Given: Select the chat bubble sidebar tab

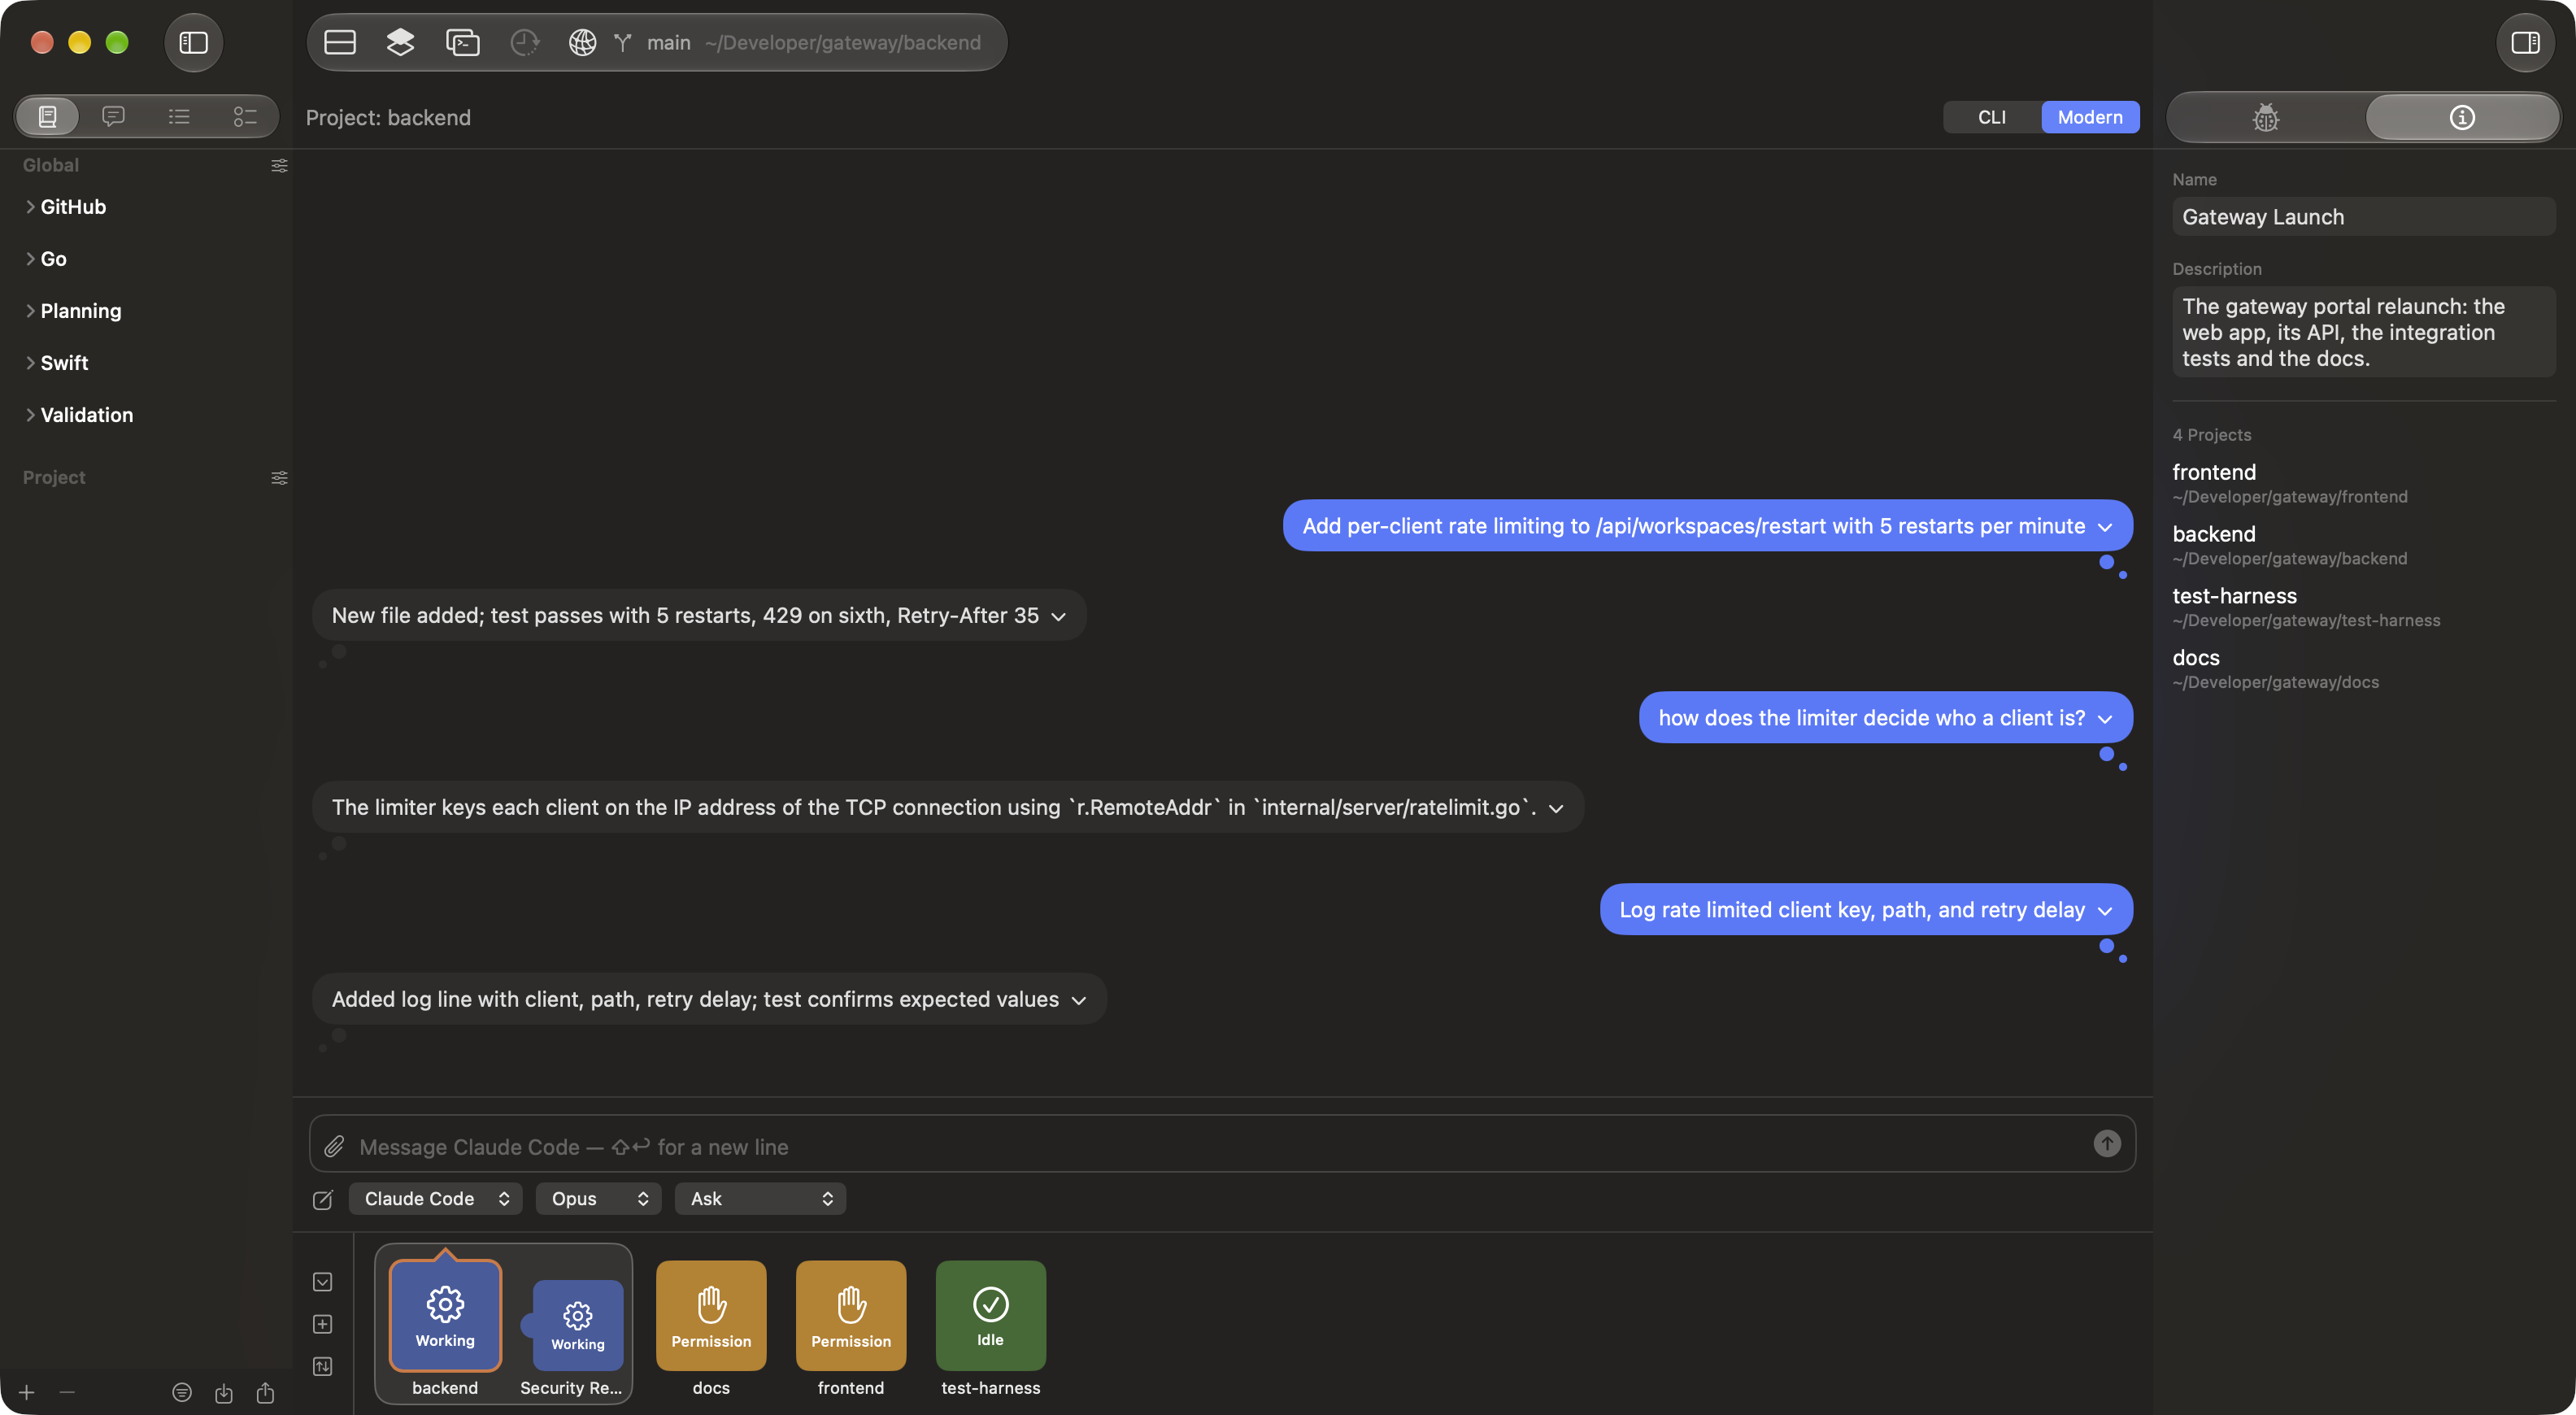Looking at the screenshot, I should (114, 116).
